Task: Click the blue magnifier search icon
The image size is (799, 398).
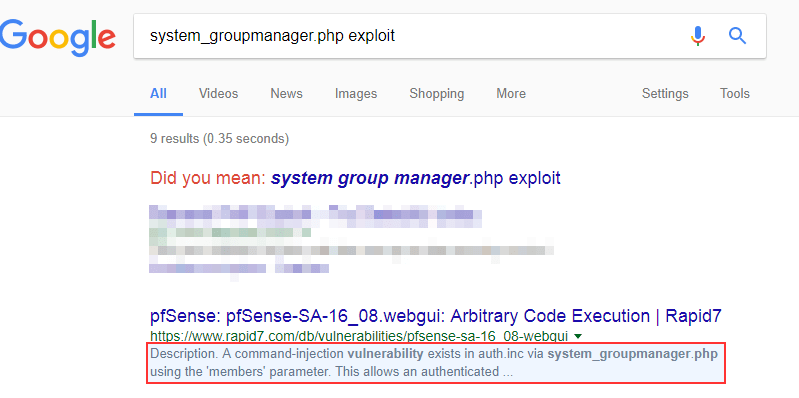Action: point(737,36)
